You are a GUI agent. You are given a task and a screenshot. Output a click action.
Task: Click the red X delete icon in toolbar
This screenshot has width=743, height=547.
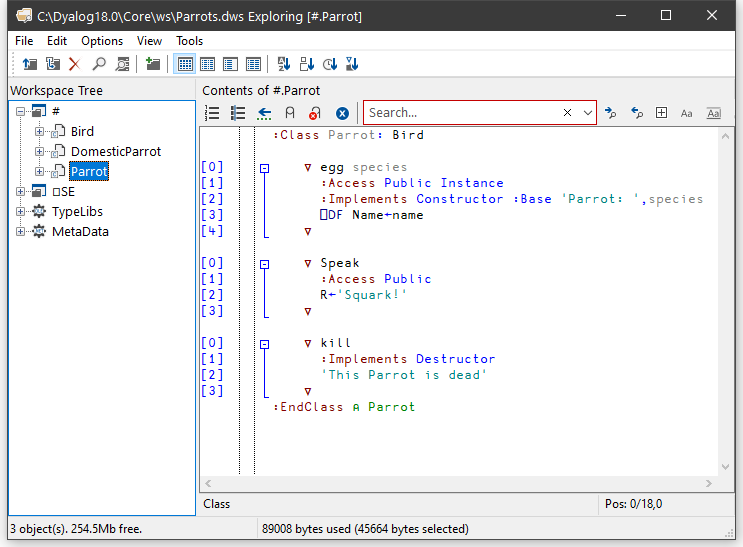(x=74, y=64)
